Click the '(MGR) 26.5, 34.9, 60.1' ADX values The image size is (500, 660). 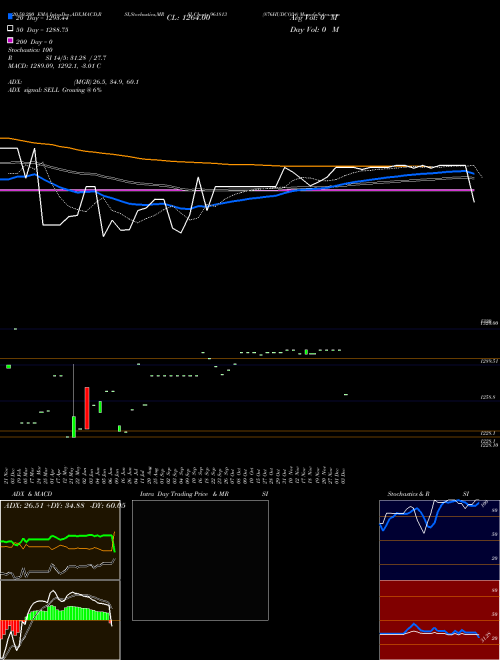106,82
